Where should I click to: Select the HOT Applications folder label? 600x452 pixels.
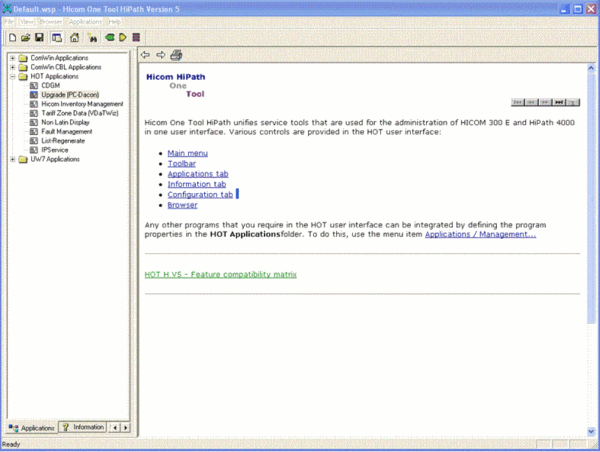pyautogui.click(x=54, y=76)
